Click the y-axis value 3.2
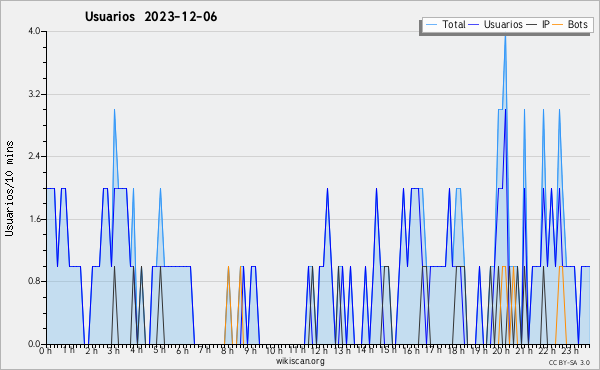 click(34, 94)
